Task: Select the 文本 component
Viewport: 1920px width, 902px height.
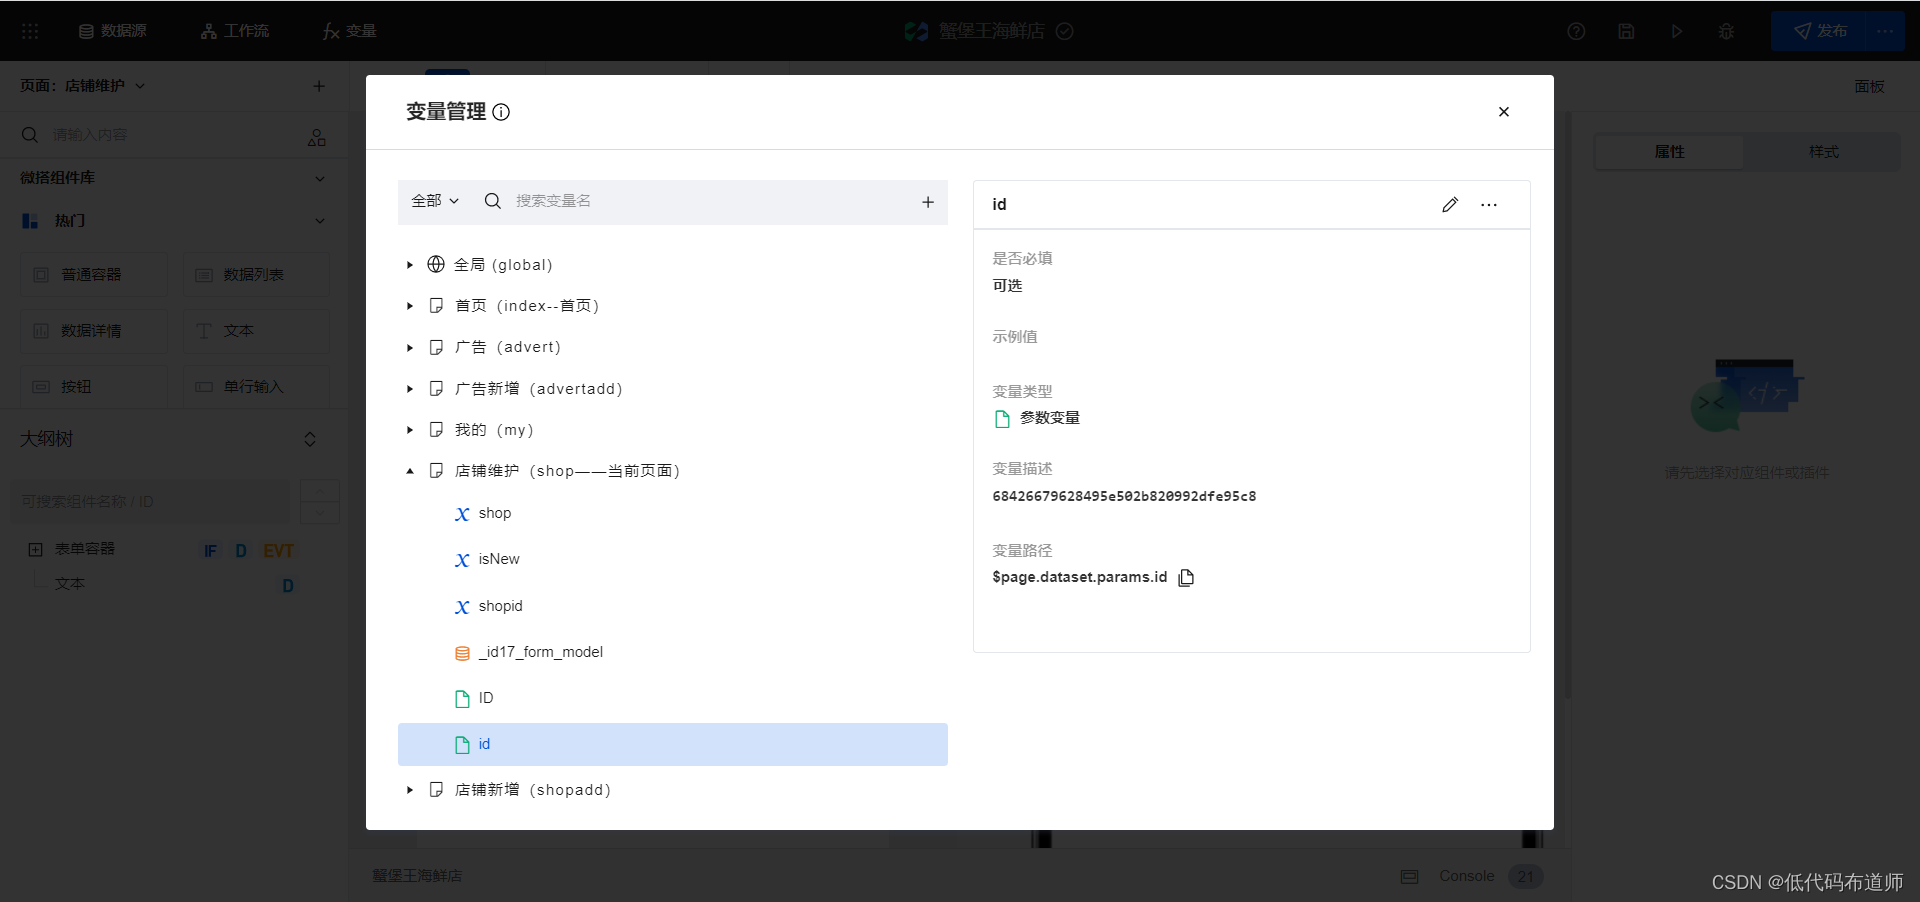Action: (256, 331)
